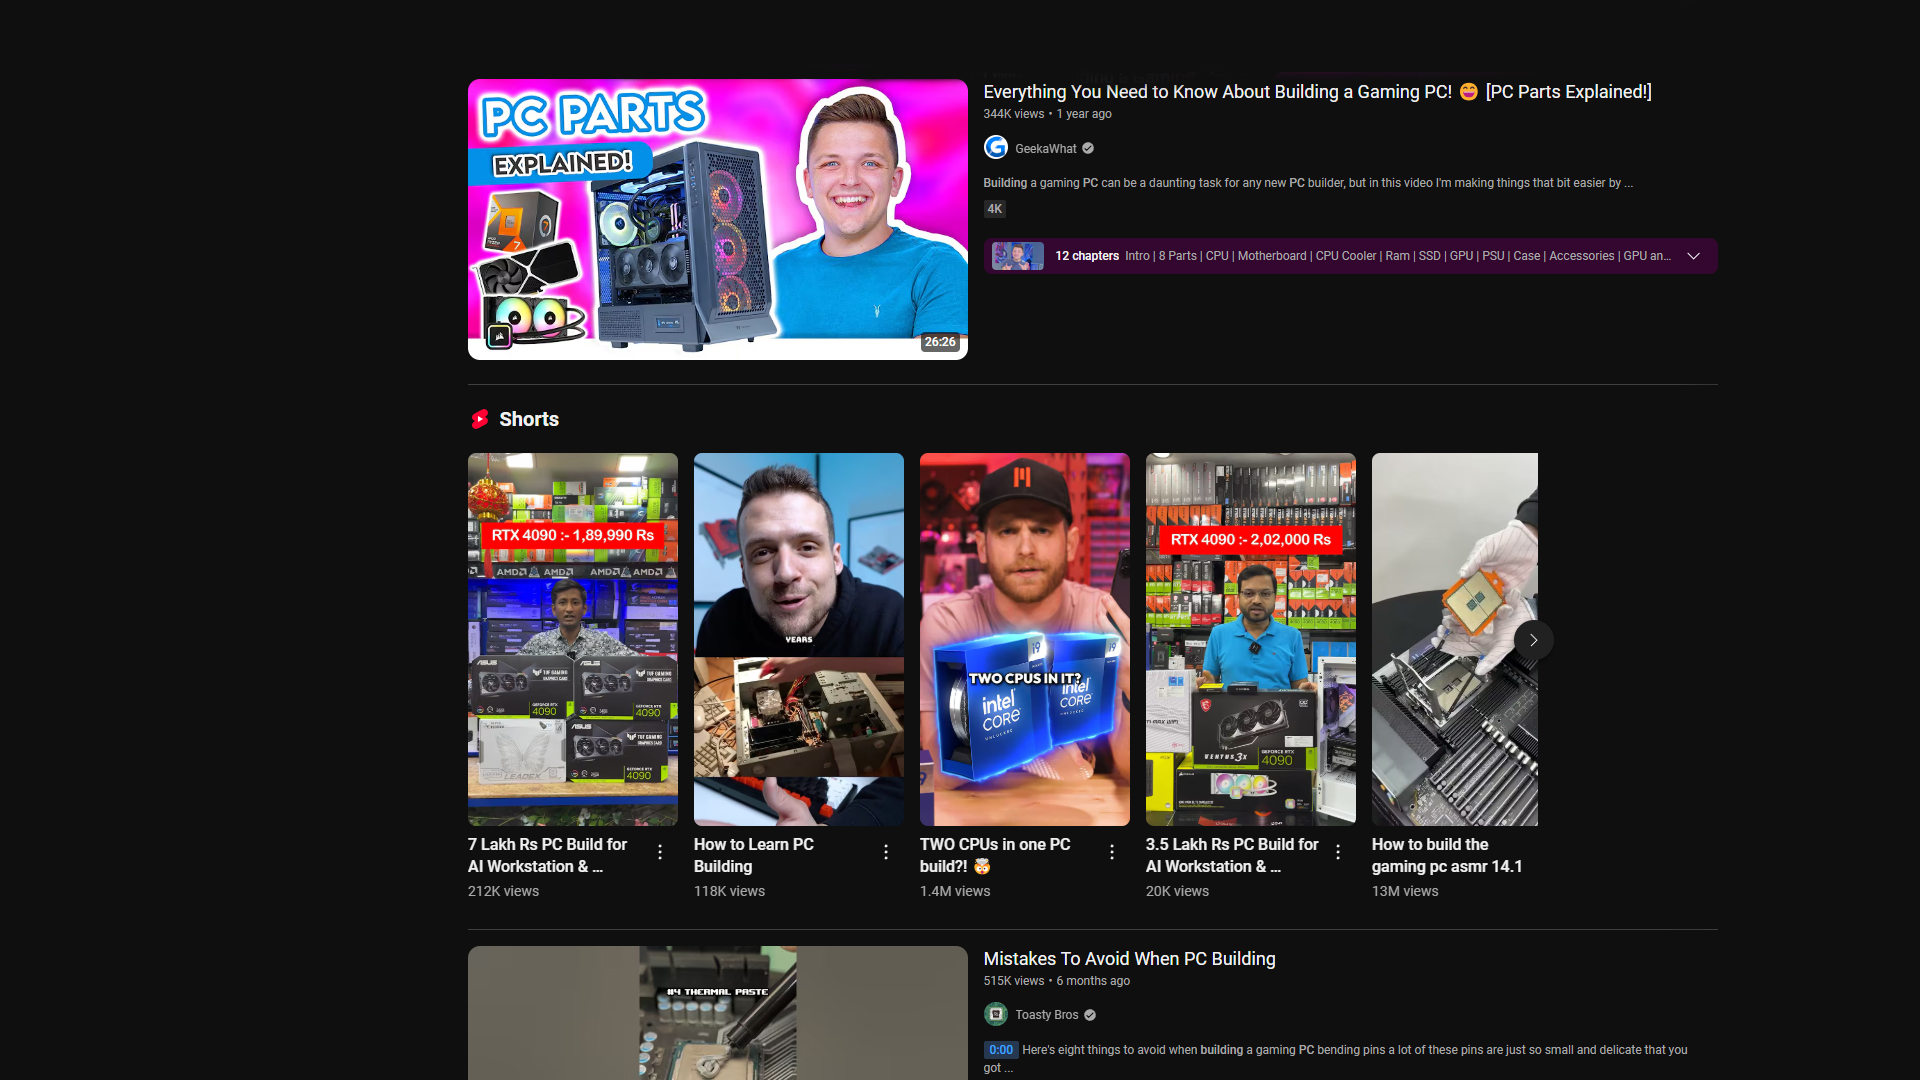Open the GeekaWhat channel avatar

(995, 148)
